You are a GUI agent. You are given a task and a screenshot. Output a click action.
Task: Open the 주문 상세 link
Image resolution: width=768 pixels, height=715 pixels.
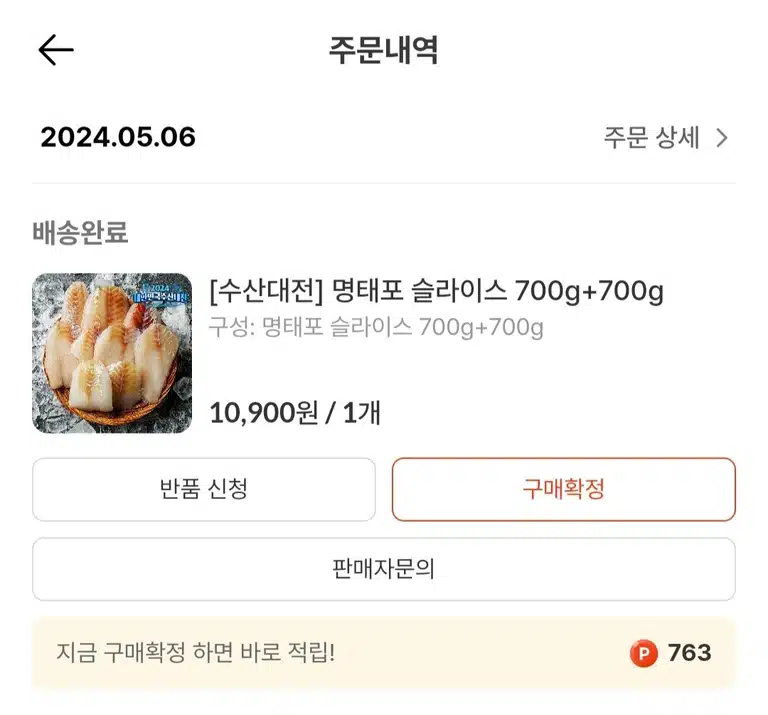[666, 138]
